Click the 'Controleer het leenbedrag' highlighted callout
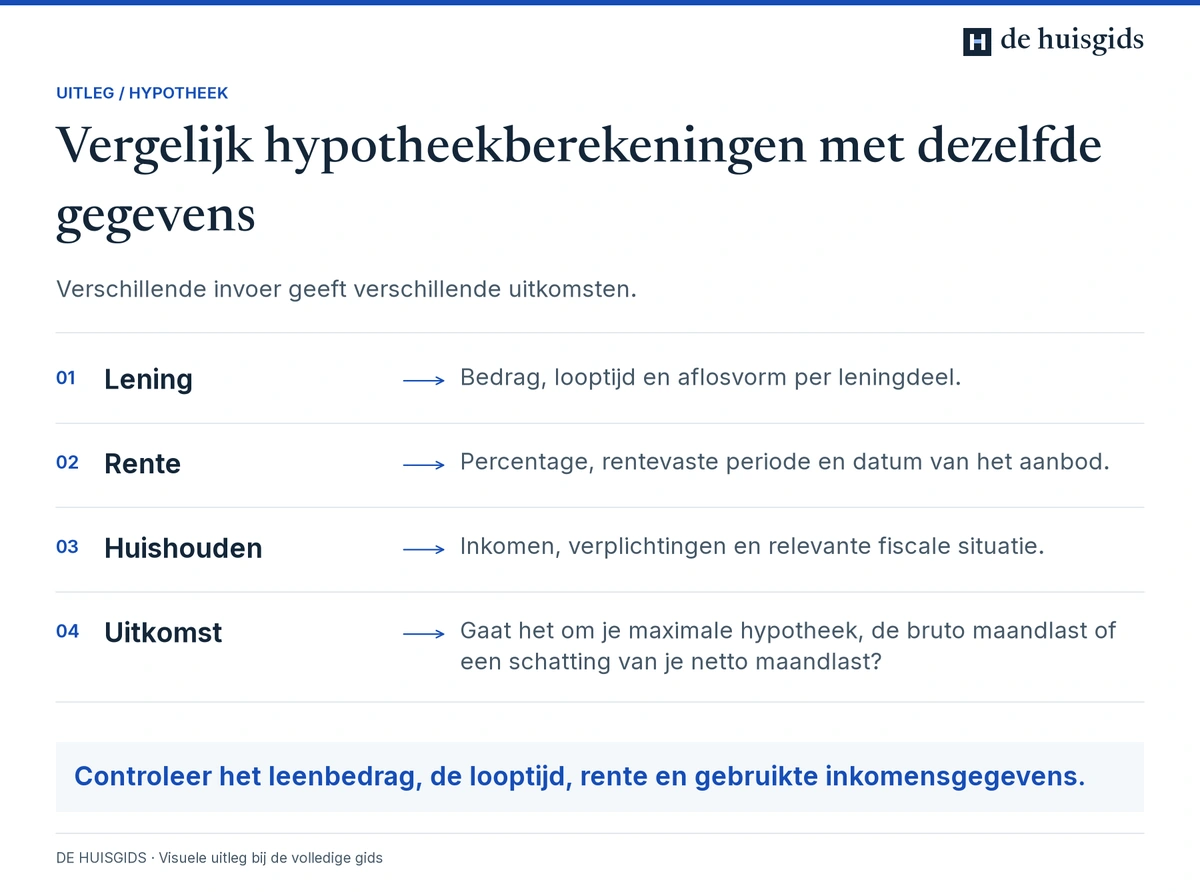Screen dimensions: 1200x892 [600, 777]
